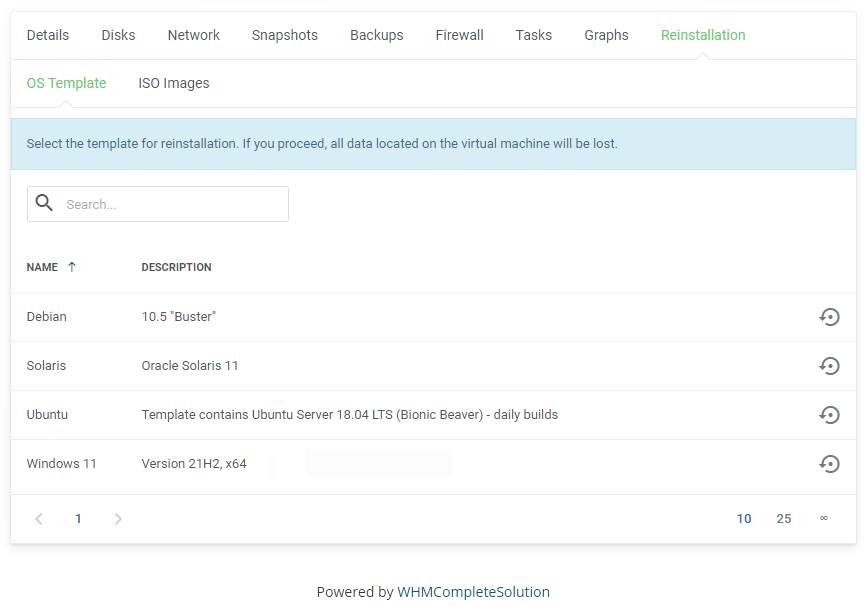868x606 pixels.
Task: Click inside the template search field
Action: click(170, 204)
